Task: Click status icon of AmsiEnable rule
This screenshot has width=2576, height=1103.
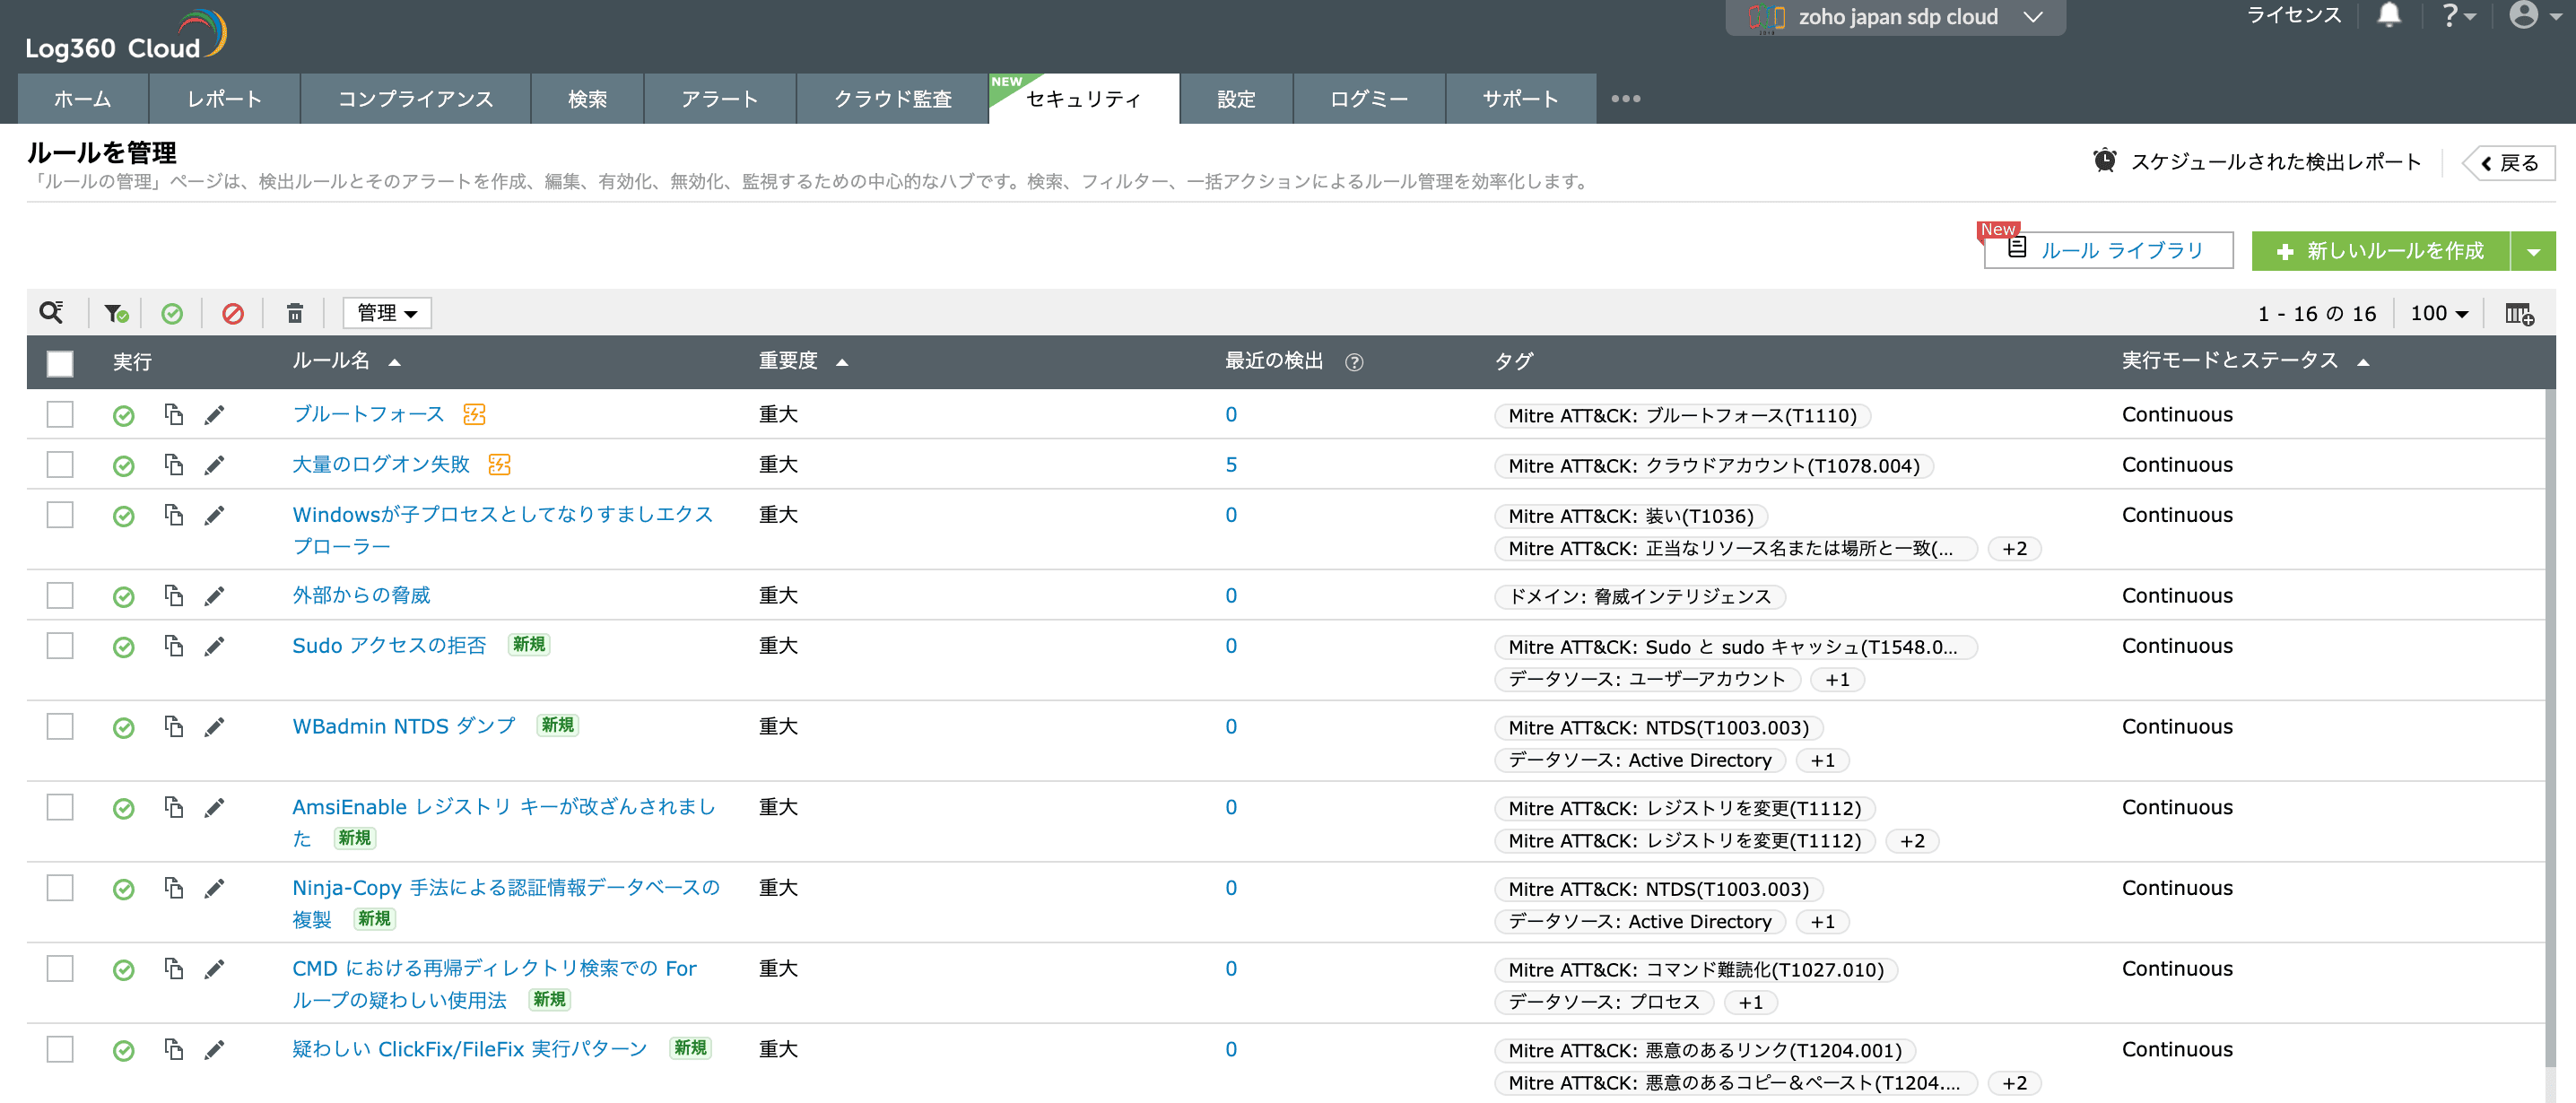Action: 124,809
